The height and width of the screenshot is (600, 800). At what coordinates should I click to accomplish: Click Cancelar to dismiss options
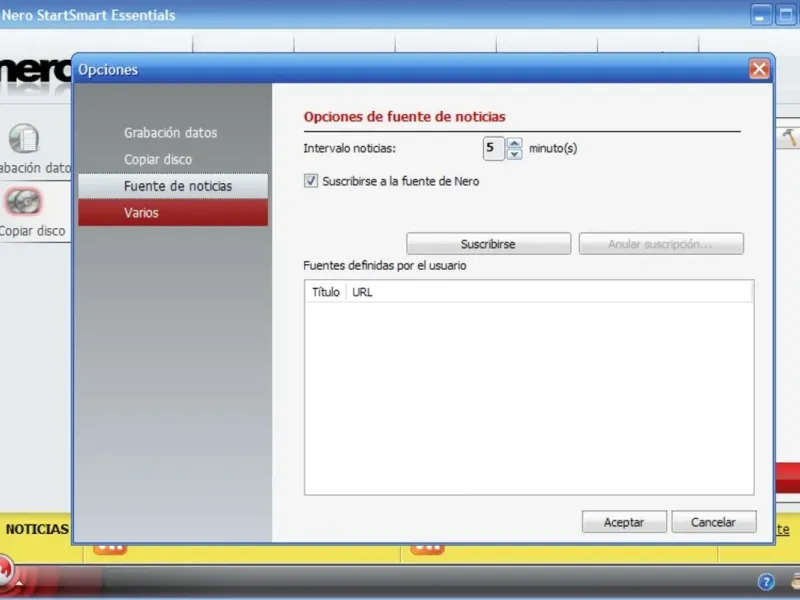tap(713, 522)
